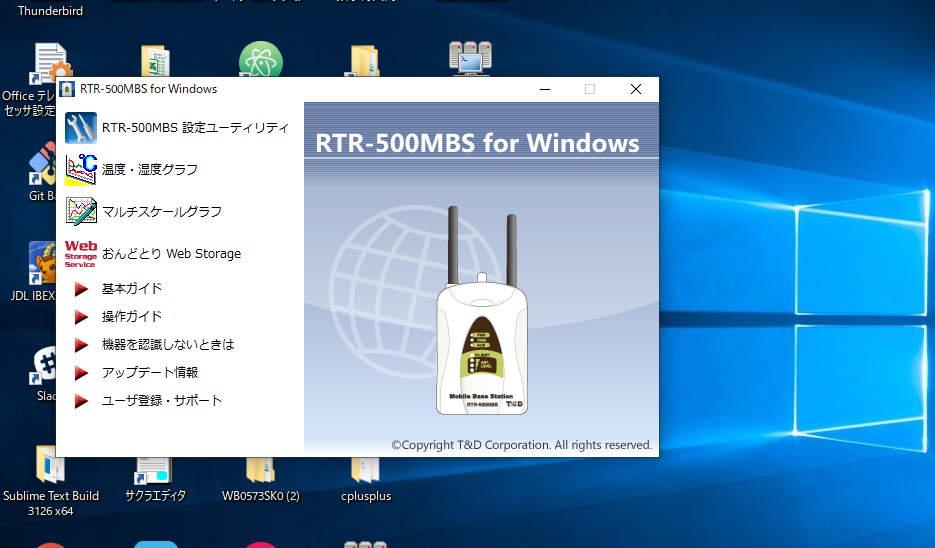This screenshot has height=548, width=935.
Task: Click the red arrow beside 基本ガイド
Action: 81,289
